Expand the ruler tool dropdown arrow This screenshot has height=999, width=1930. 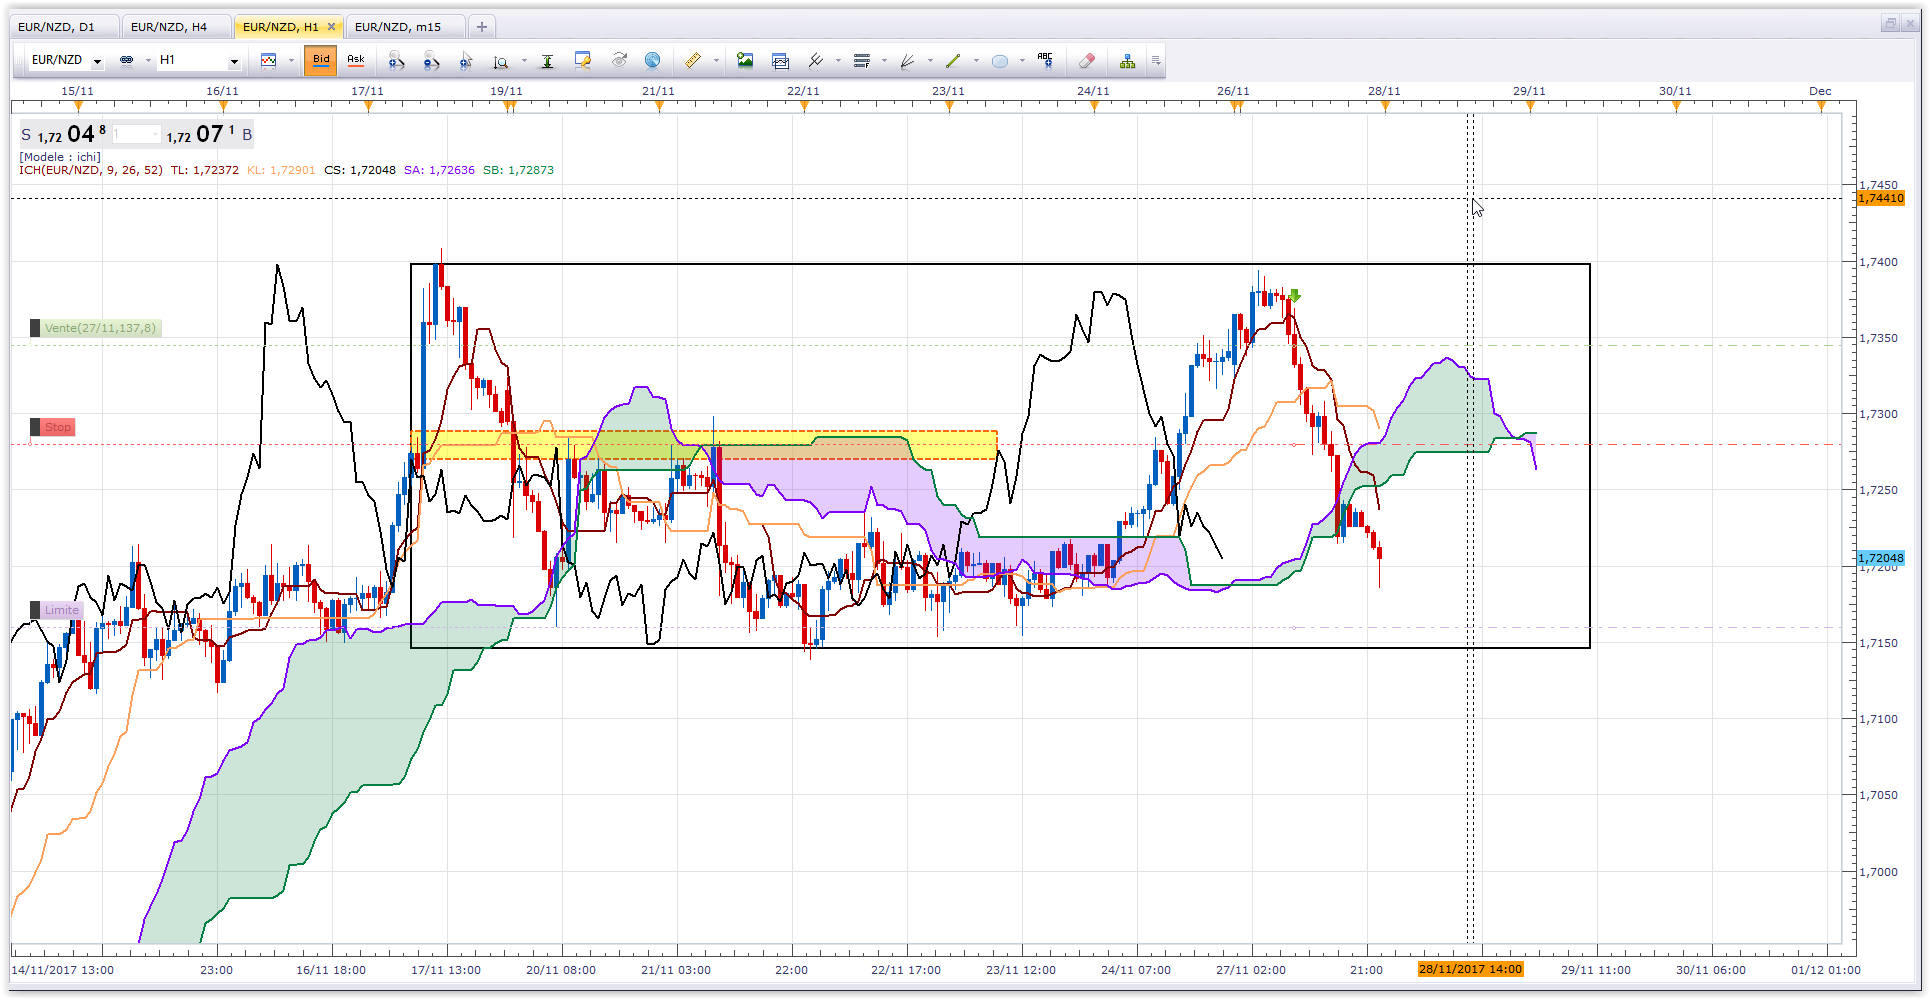click(x=716, y=61)
